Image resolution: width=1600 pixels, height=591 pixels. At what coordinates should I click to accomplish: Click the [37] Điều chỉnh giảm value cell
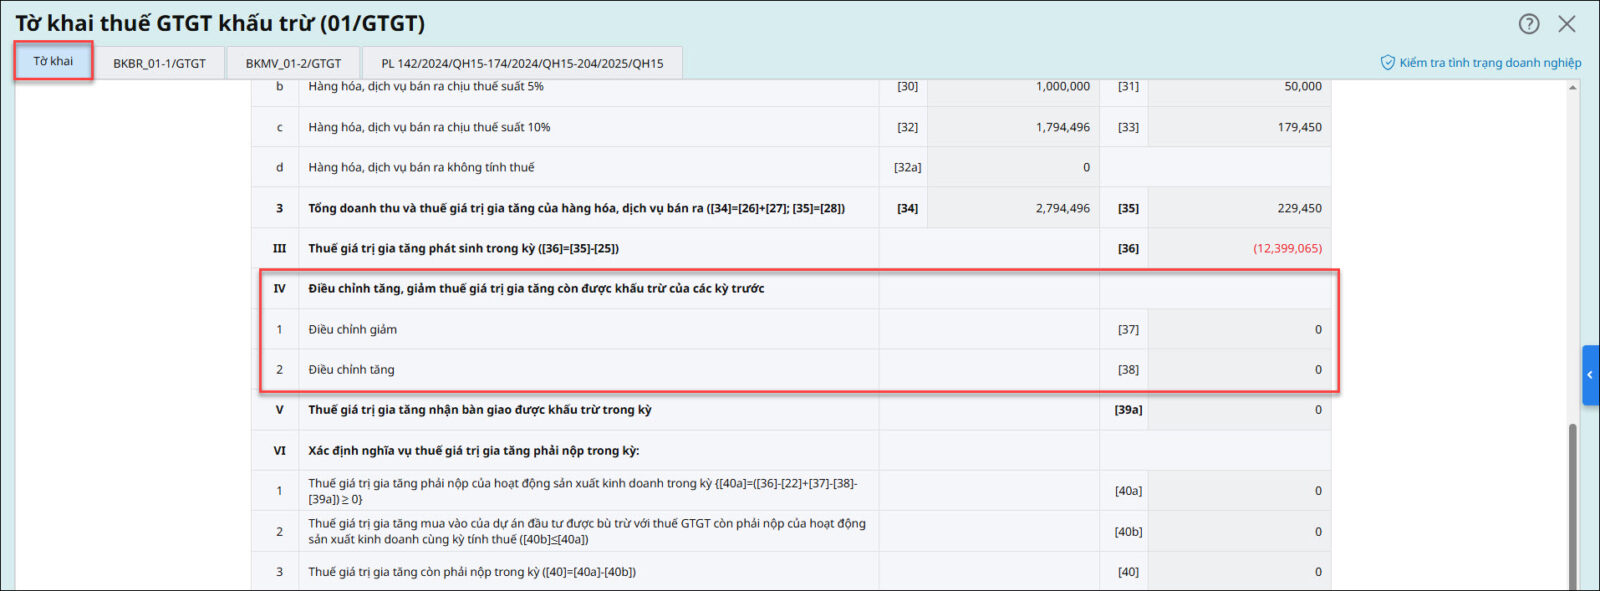click(x=1238, y=329)
